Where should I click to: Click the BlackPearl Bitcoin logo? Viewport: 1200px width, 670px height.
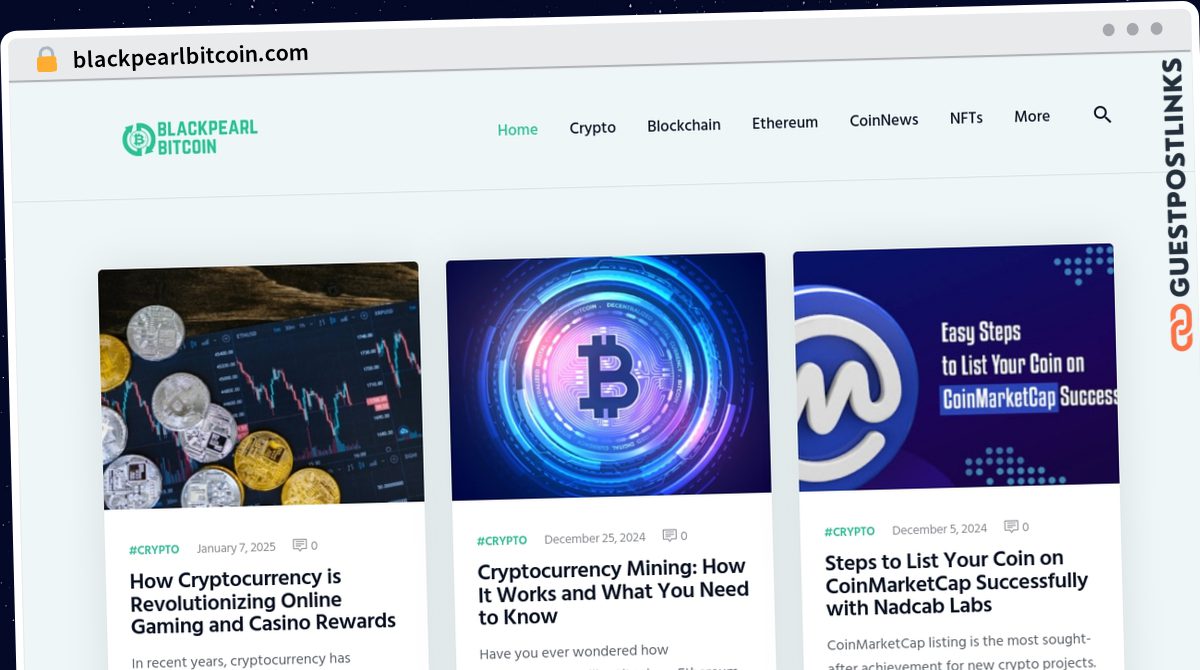(x=190, y=138)
